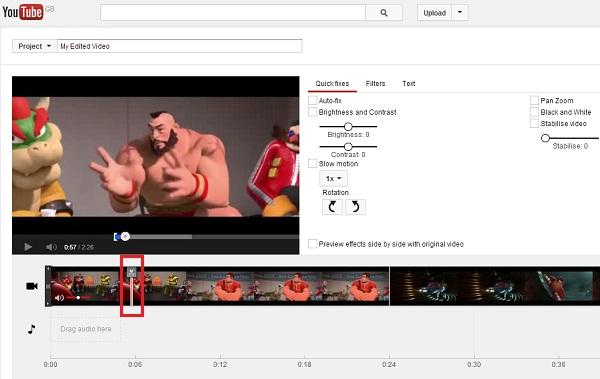Click the 0:12 timeline time label
The width and height of the screenshot is (600, 379).
(x=220, y=364)
